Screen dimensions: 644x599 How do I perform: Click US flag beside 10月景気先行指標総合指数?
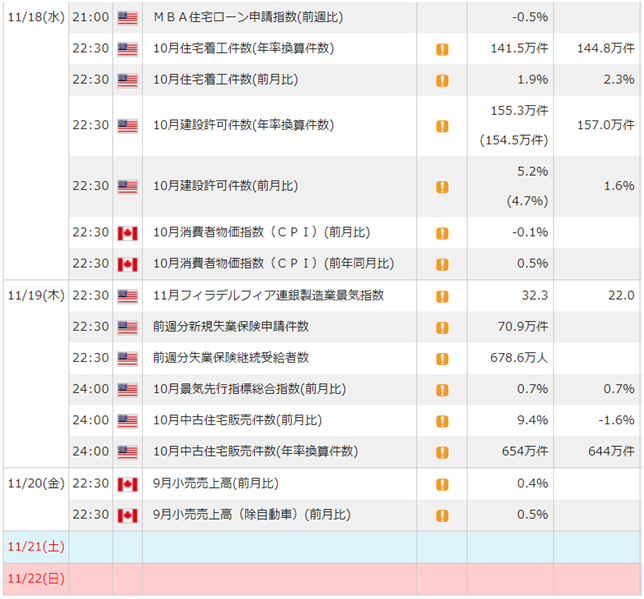click(127, 390)
